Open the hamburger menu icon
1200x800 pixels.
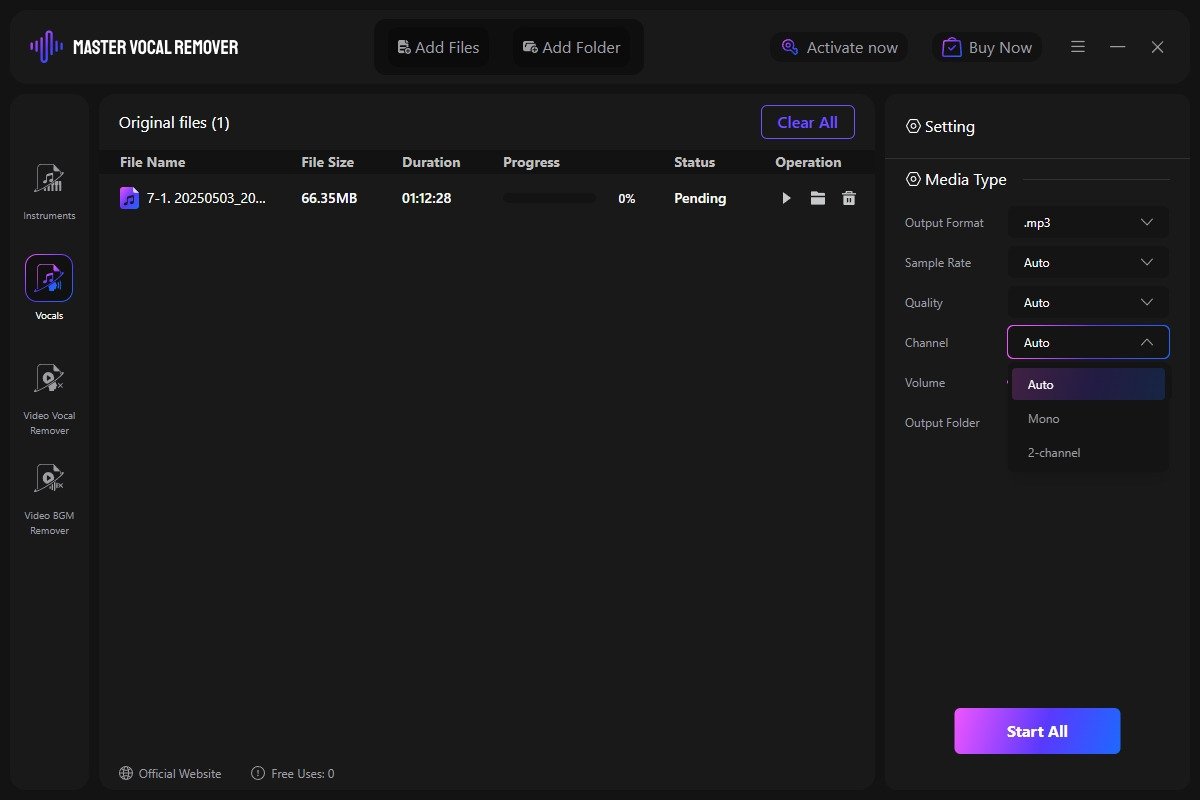[x=1078, y=47]
